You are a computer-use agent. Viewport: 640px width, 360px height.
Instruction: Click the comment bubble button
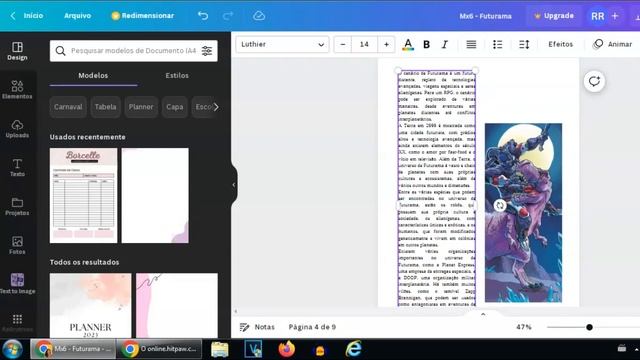click(594, 81)
